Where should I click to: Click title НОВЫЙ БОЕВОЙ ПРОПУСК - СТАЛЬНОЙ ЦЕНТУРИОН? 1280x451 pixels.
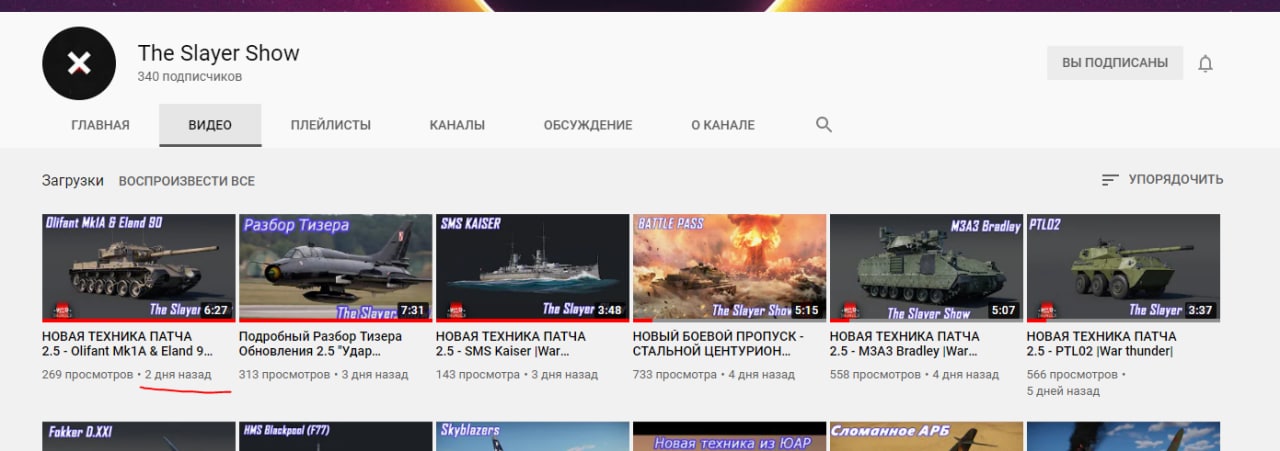718,344
